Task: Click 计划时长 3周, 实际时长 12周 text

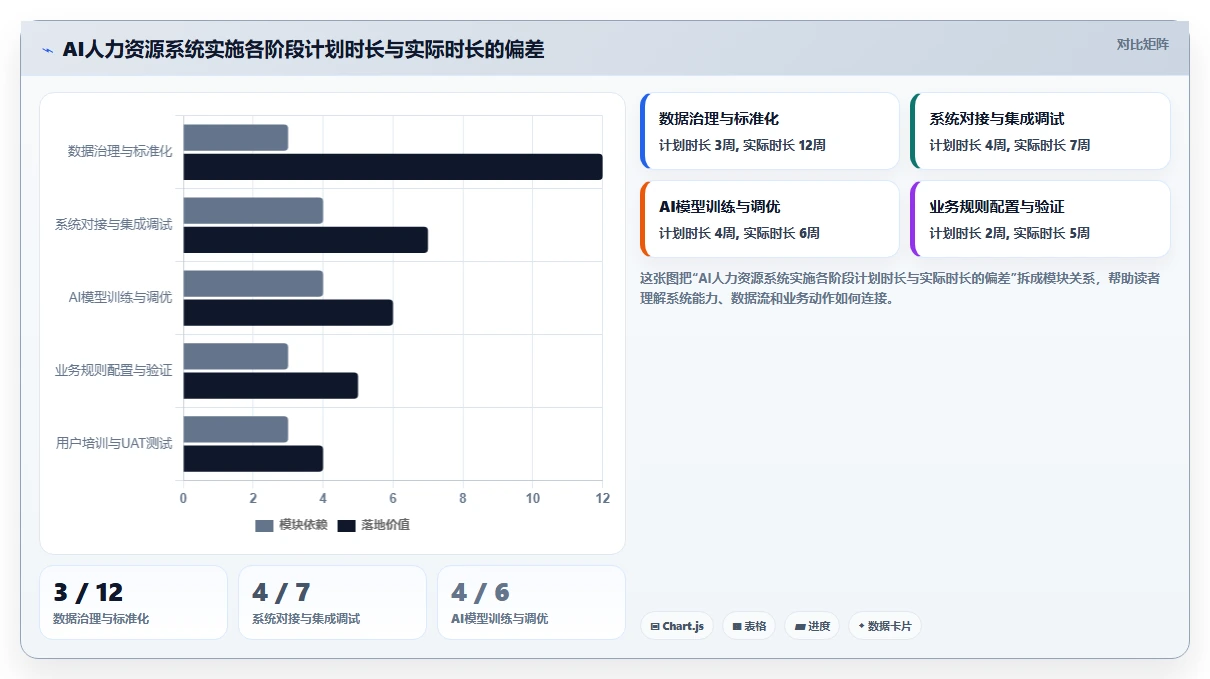Action: click(x=742, y=145)
